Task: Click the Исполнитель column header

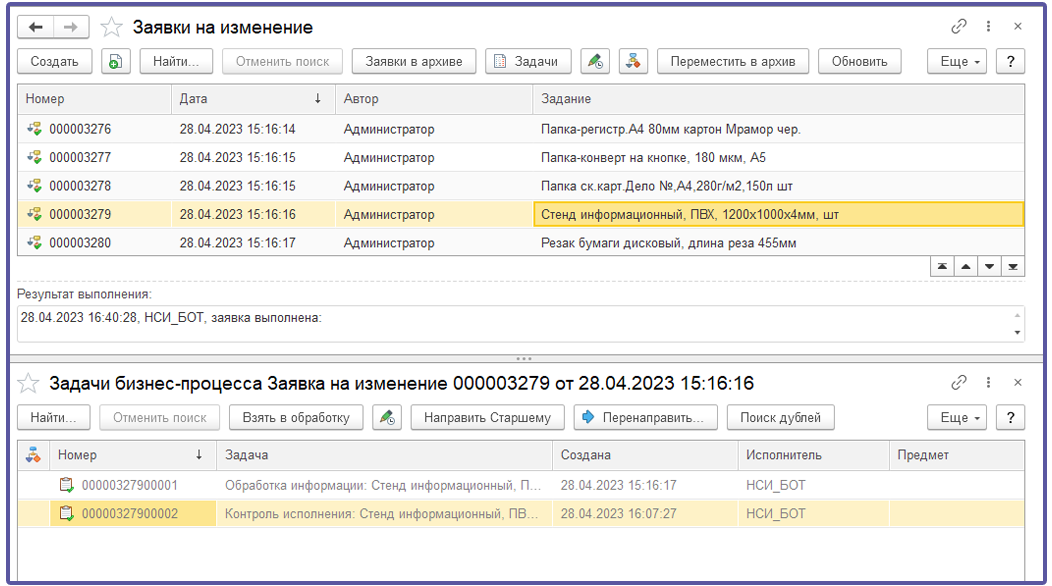Action: (813, 455)
